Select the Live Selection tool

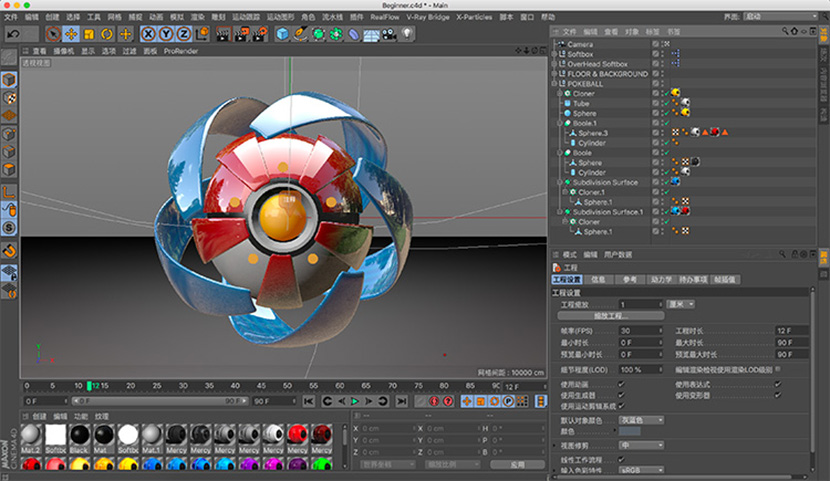click(x=53, y=34)
